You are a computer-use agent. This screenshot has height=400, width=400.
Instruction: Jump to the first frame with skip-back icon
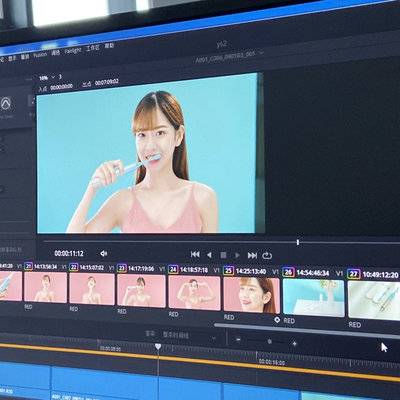click(x=195, y=255)
